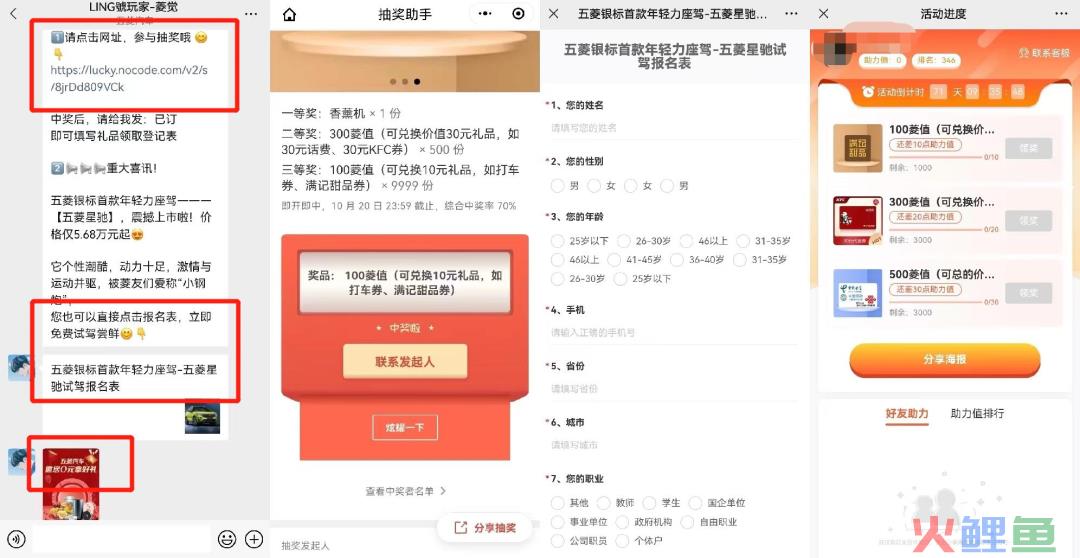Open the chat header three-dot menu

(251, 14)
